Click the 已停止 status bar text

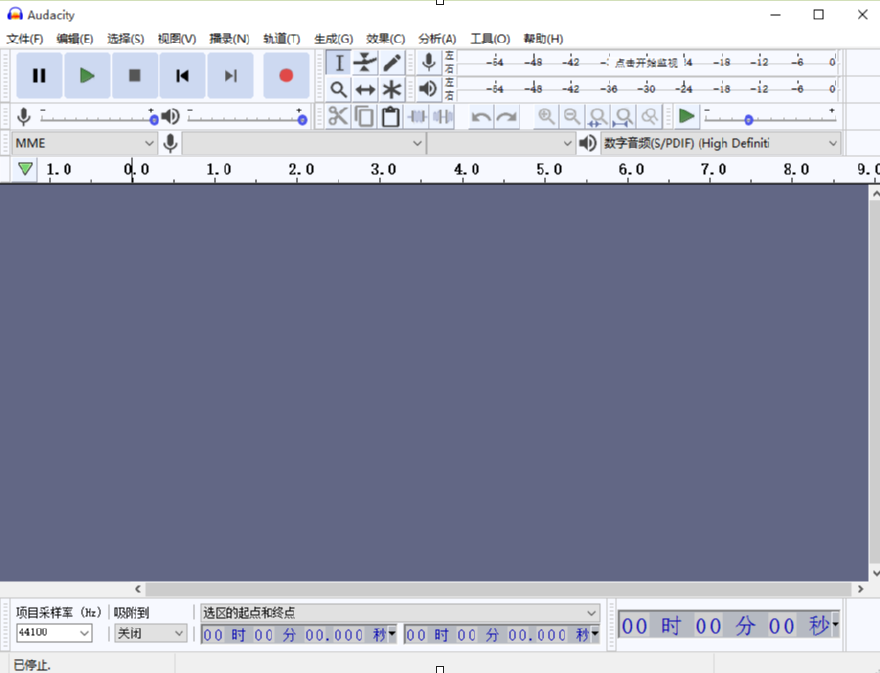(32, 665)
